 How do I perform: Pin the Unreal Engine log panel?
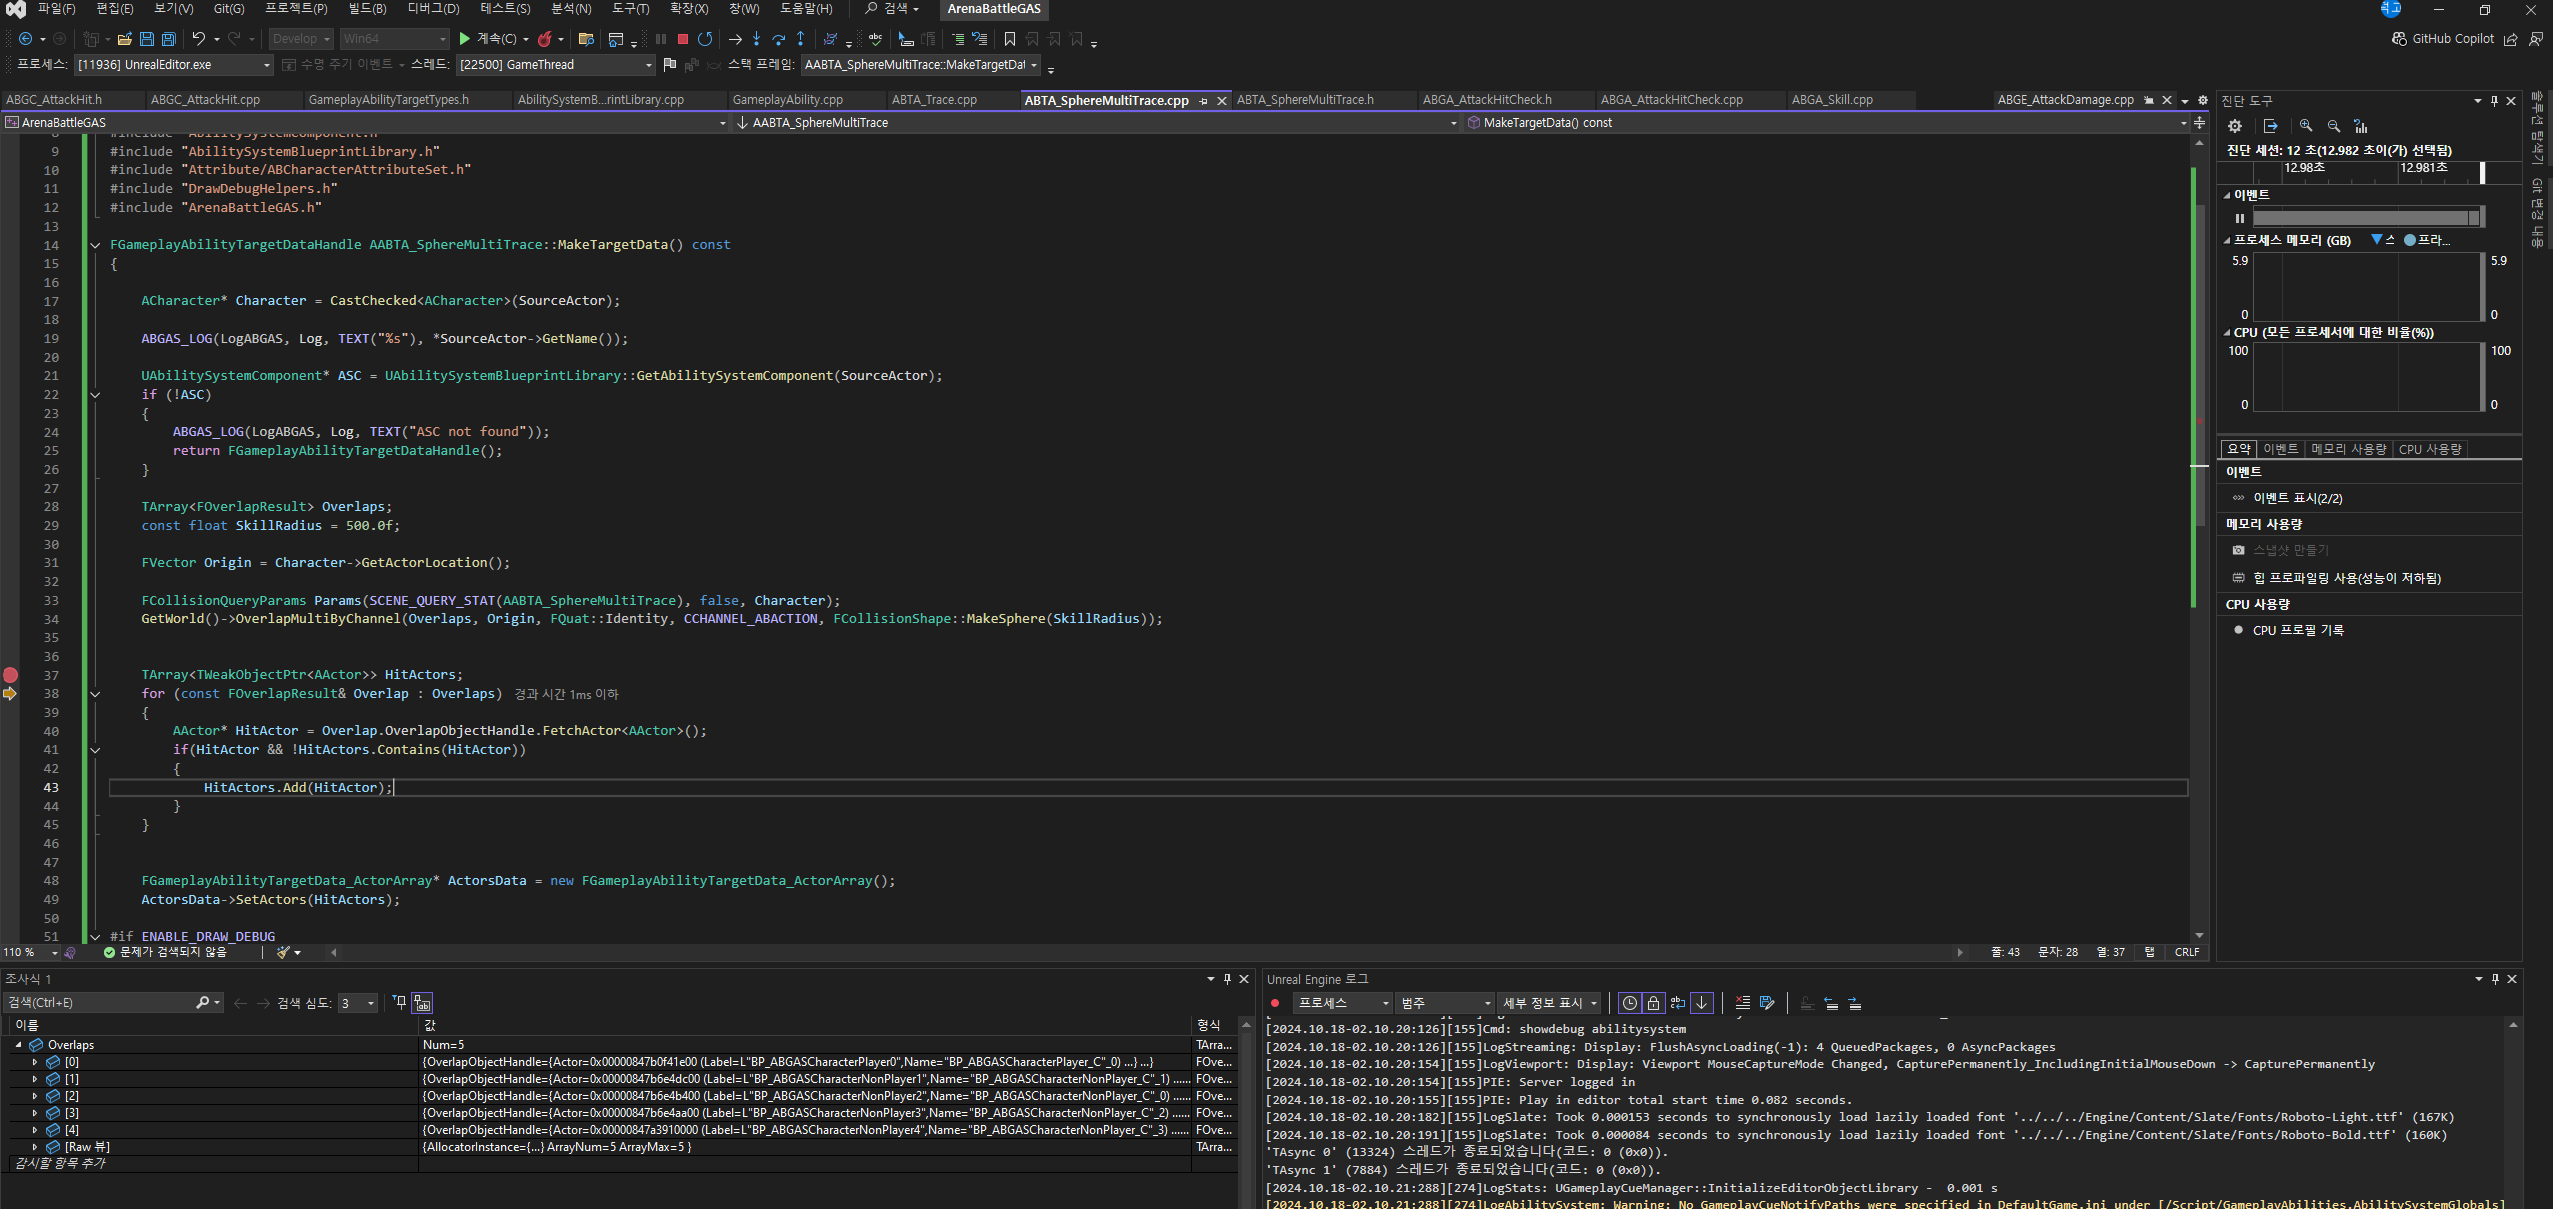coord(2495,979)
